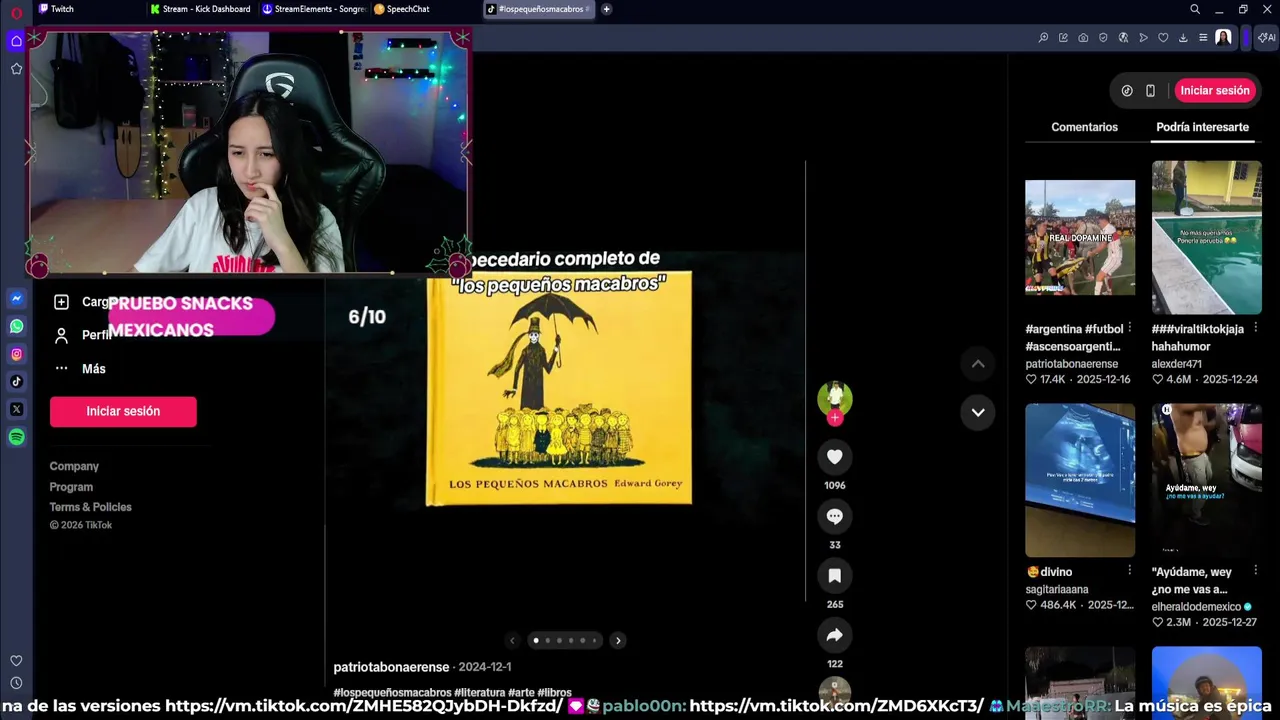Switch to Stream - Kick Dashboard tab
The height and width of the screenshot is (720, 1280).
[200, 9]
